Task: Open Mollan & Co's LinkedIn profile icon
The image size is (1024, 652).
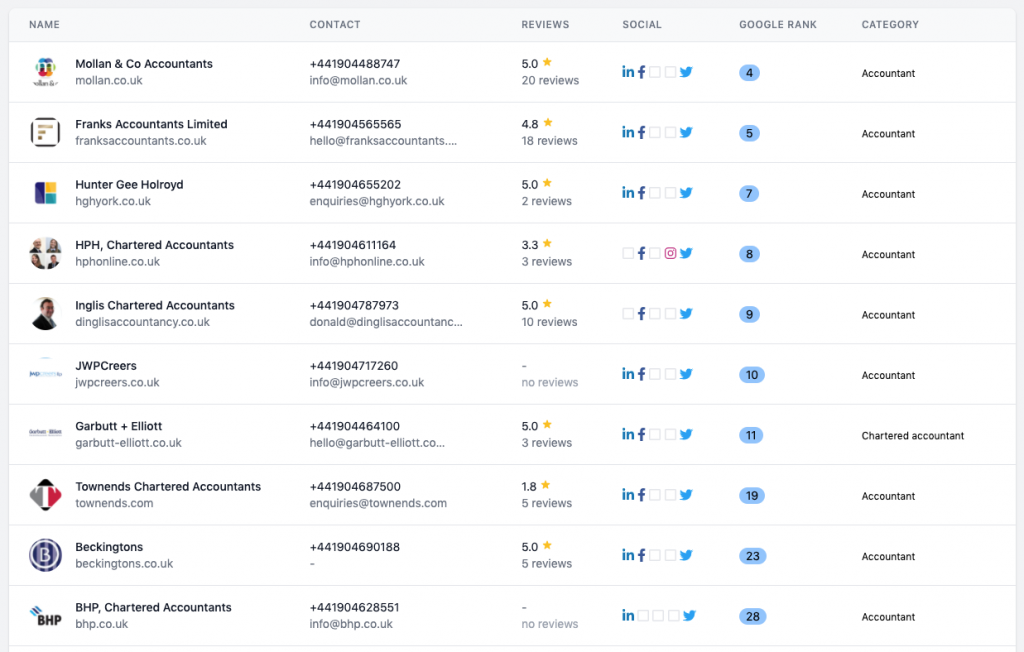Action: [628, 71]
